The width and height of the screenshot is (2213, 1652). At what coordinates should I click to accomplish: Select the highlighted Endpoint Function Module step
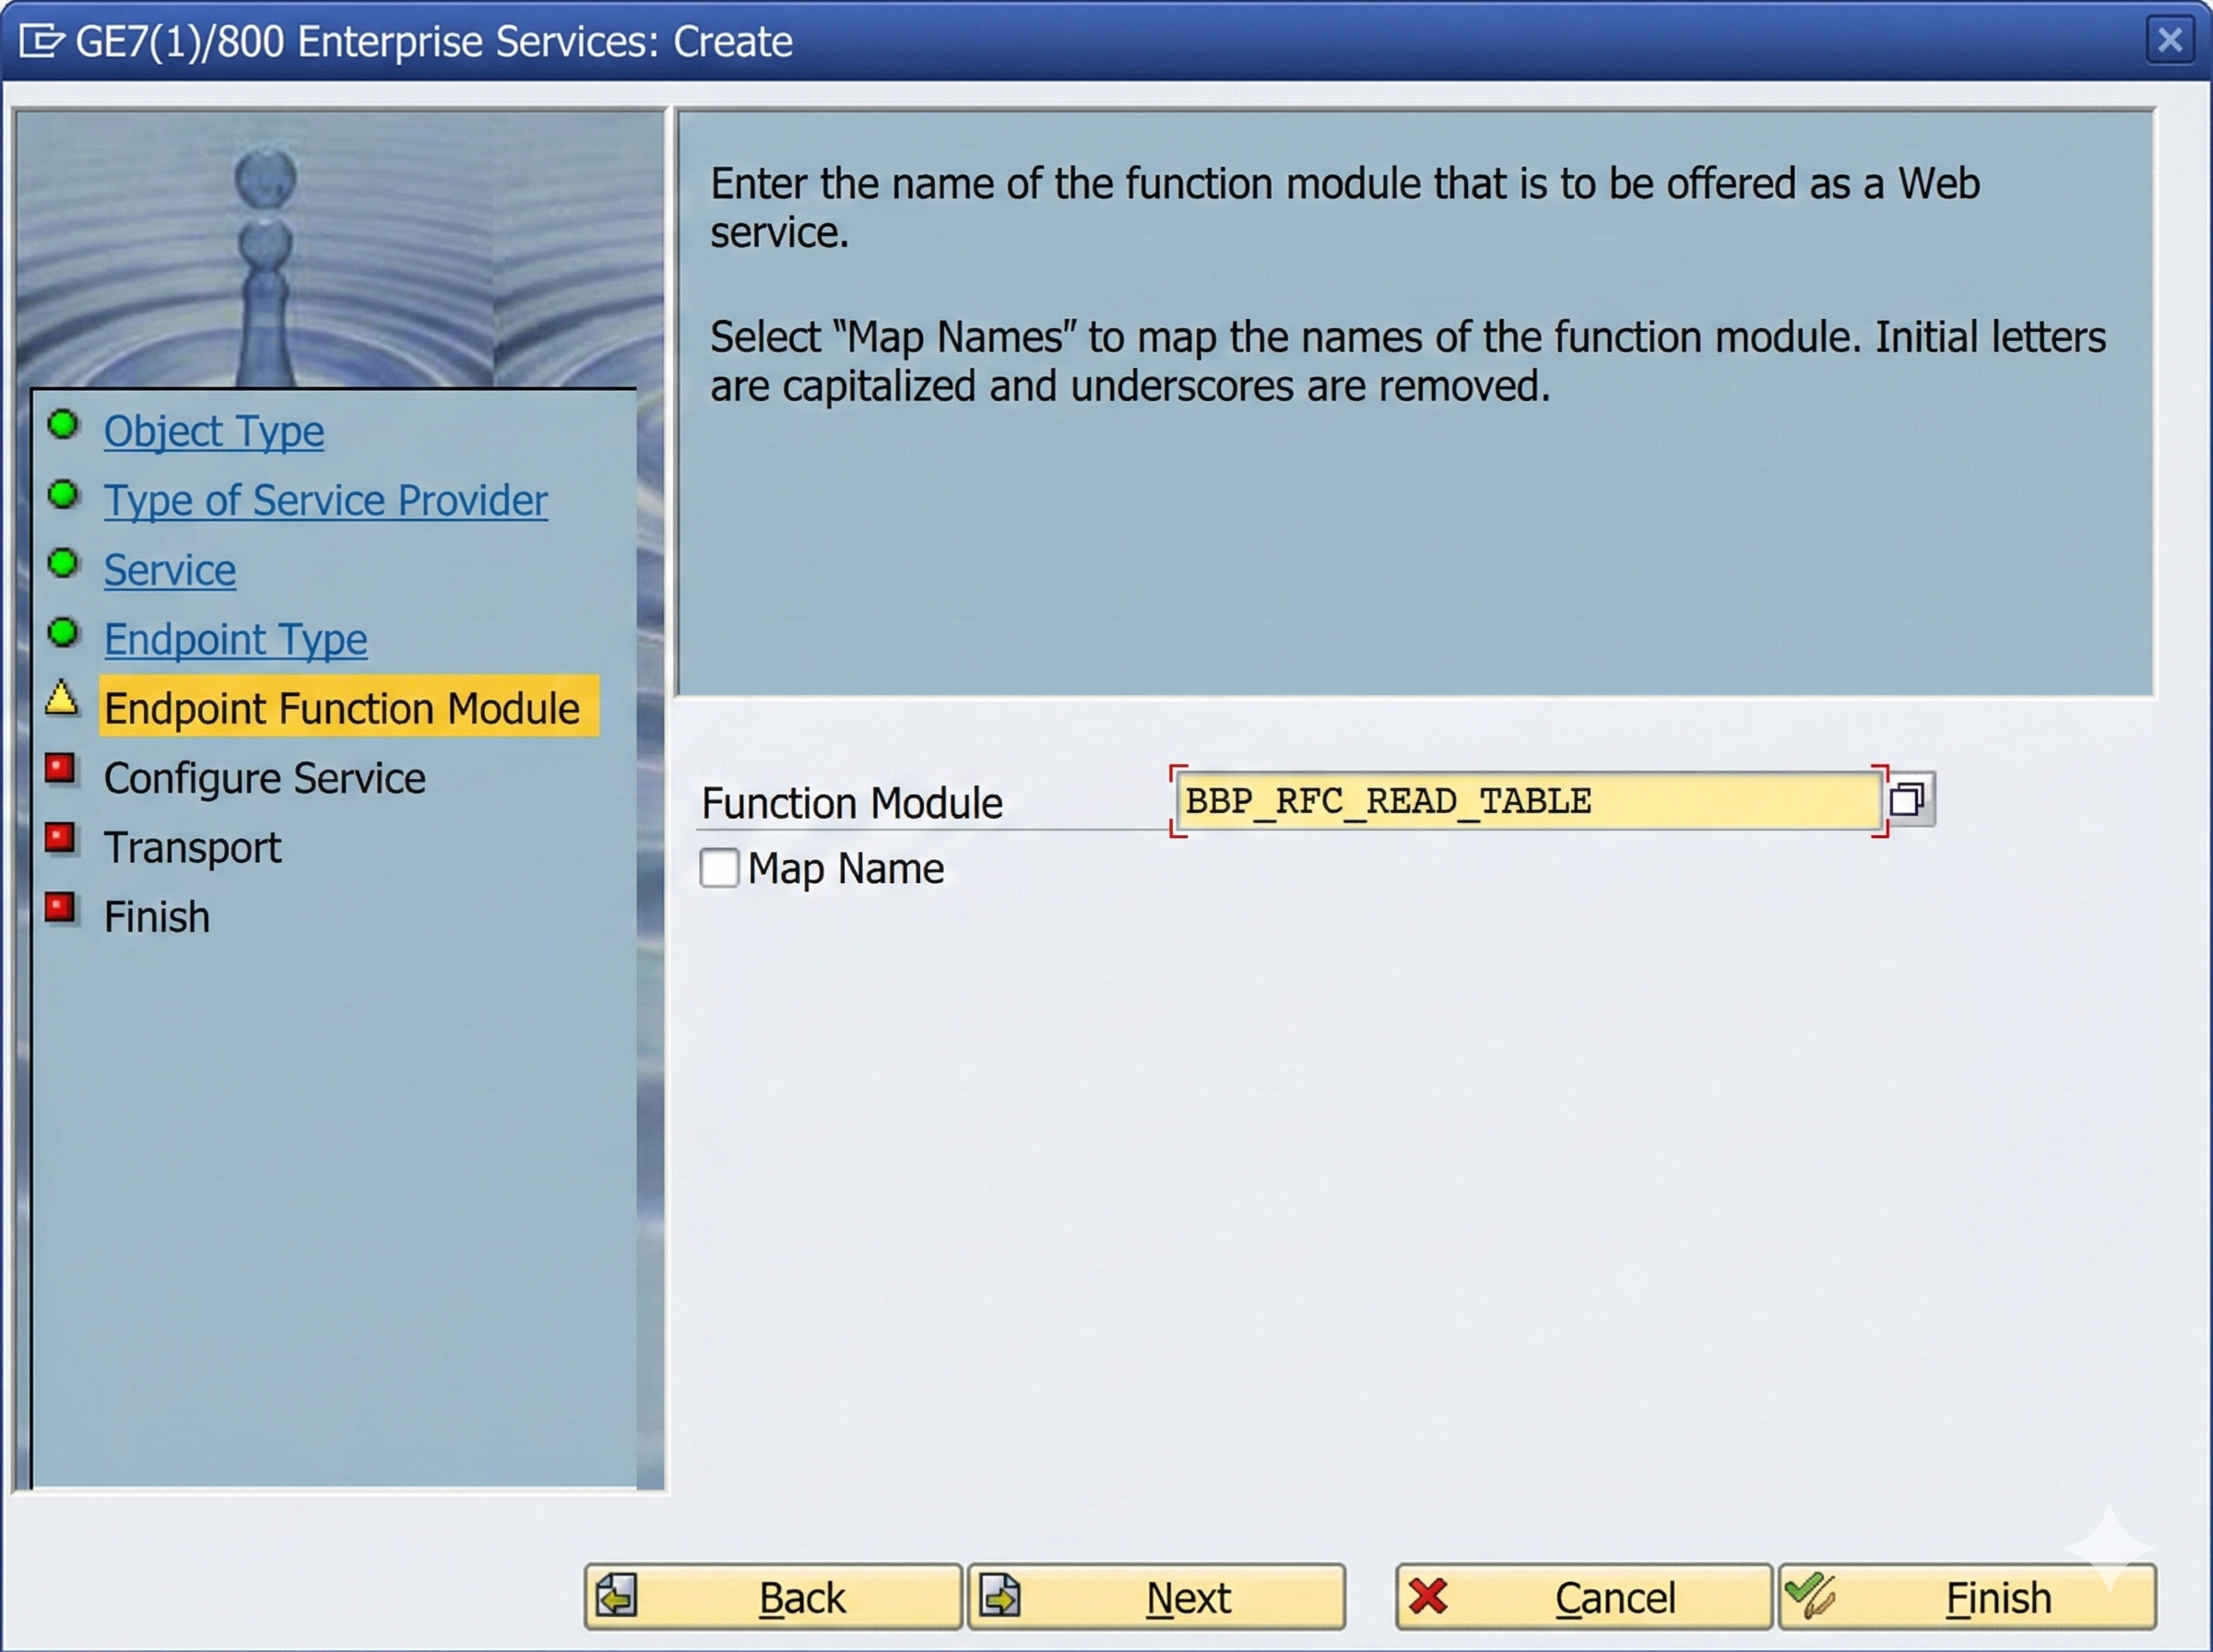(342, 708)
